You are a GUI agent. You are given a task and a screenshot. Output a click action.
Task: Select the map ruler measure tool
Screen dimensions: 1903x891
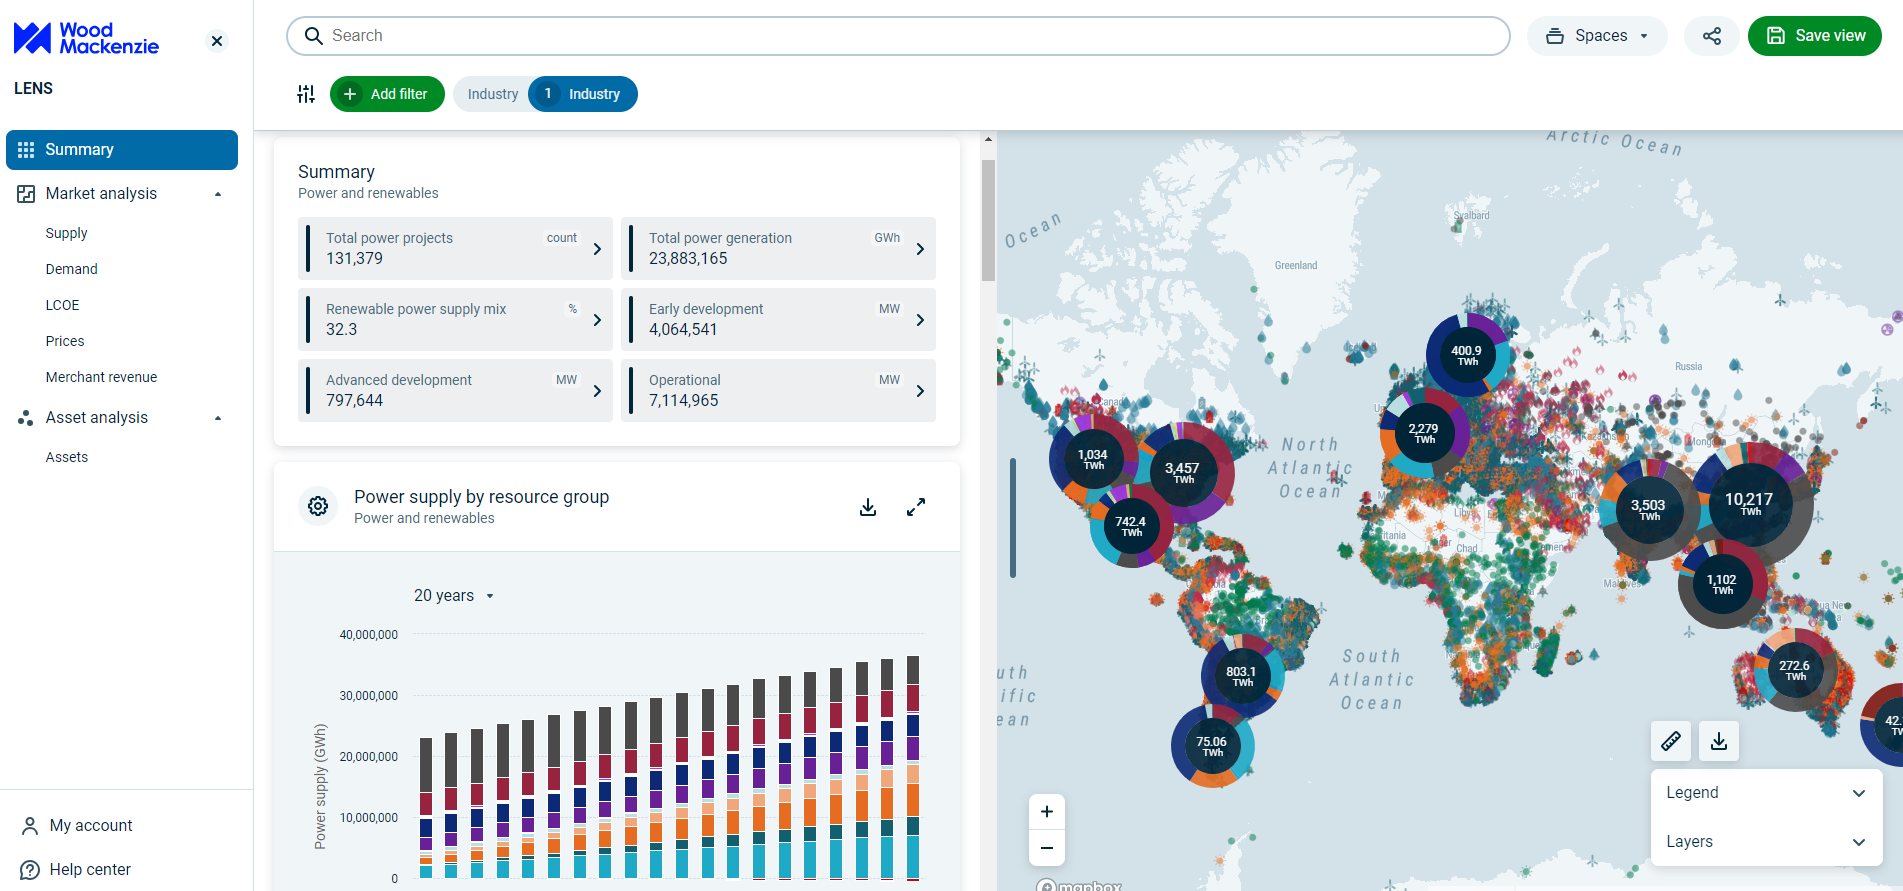click(x=1670, y=741)
